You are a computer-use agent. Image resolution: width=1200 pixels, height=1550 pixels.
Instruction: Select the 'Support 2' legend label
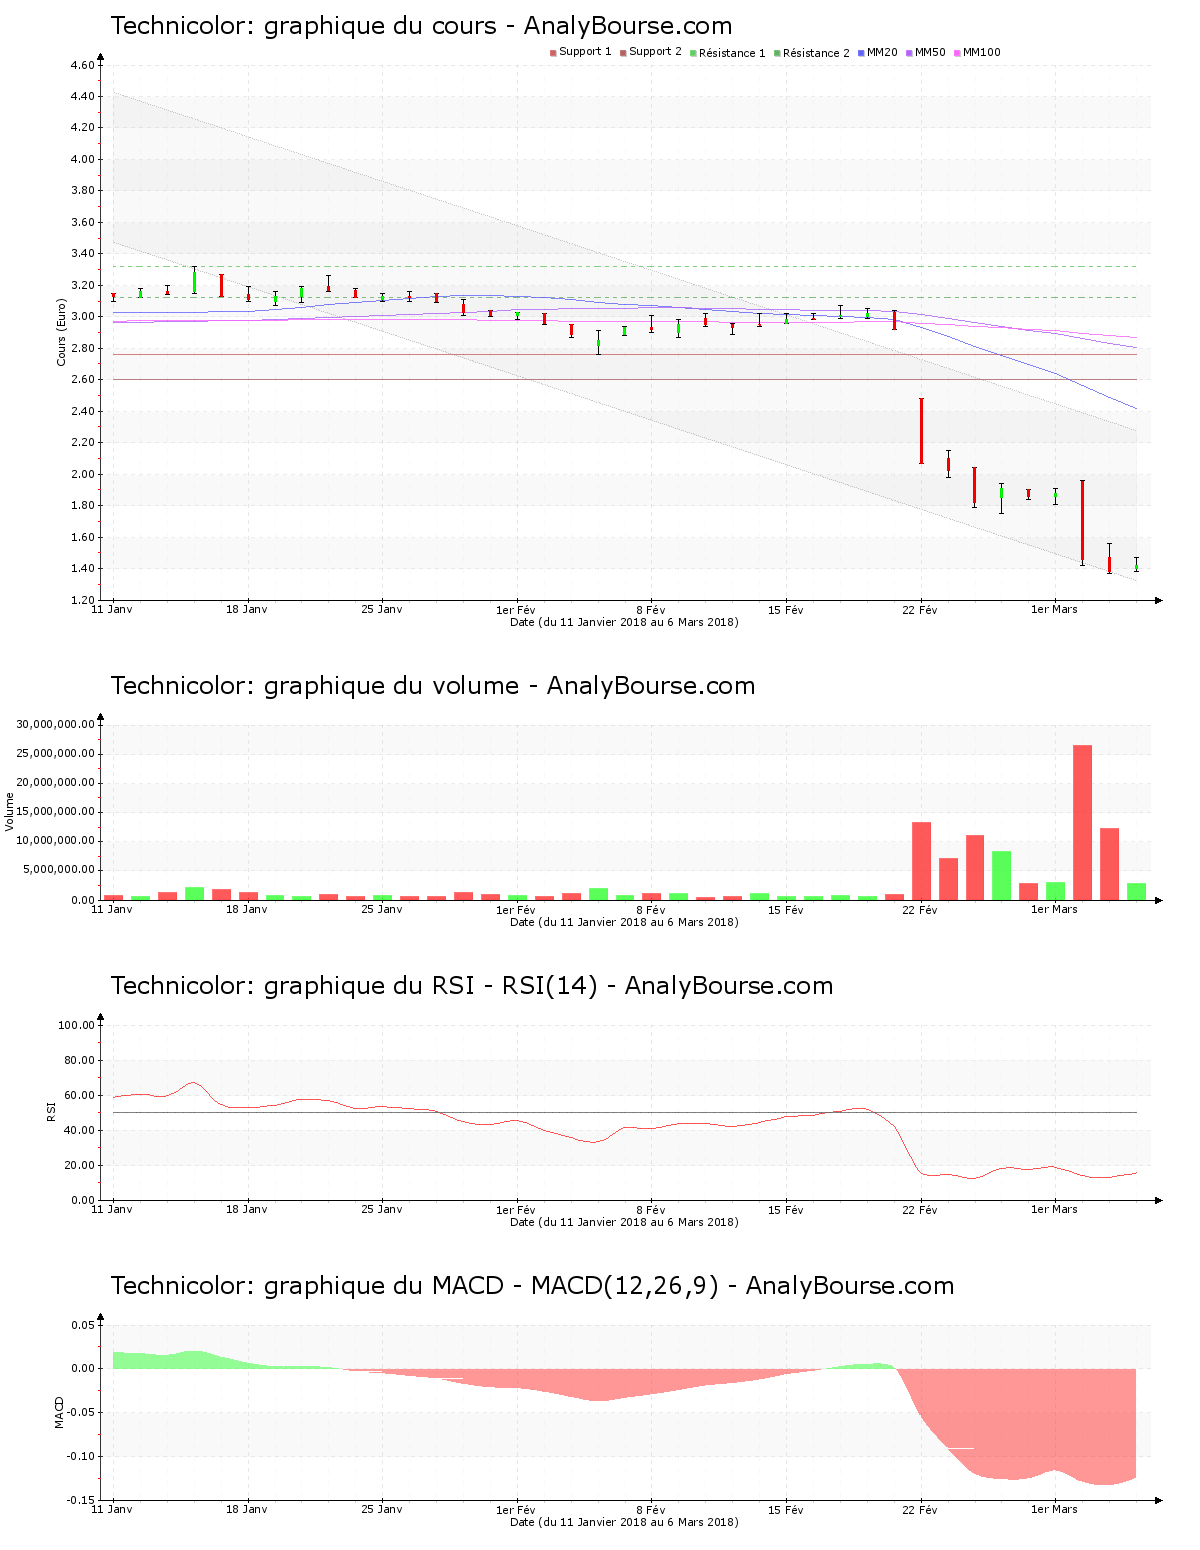tap(655, 52)
